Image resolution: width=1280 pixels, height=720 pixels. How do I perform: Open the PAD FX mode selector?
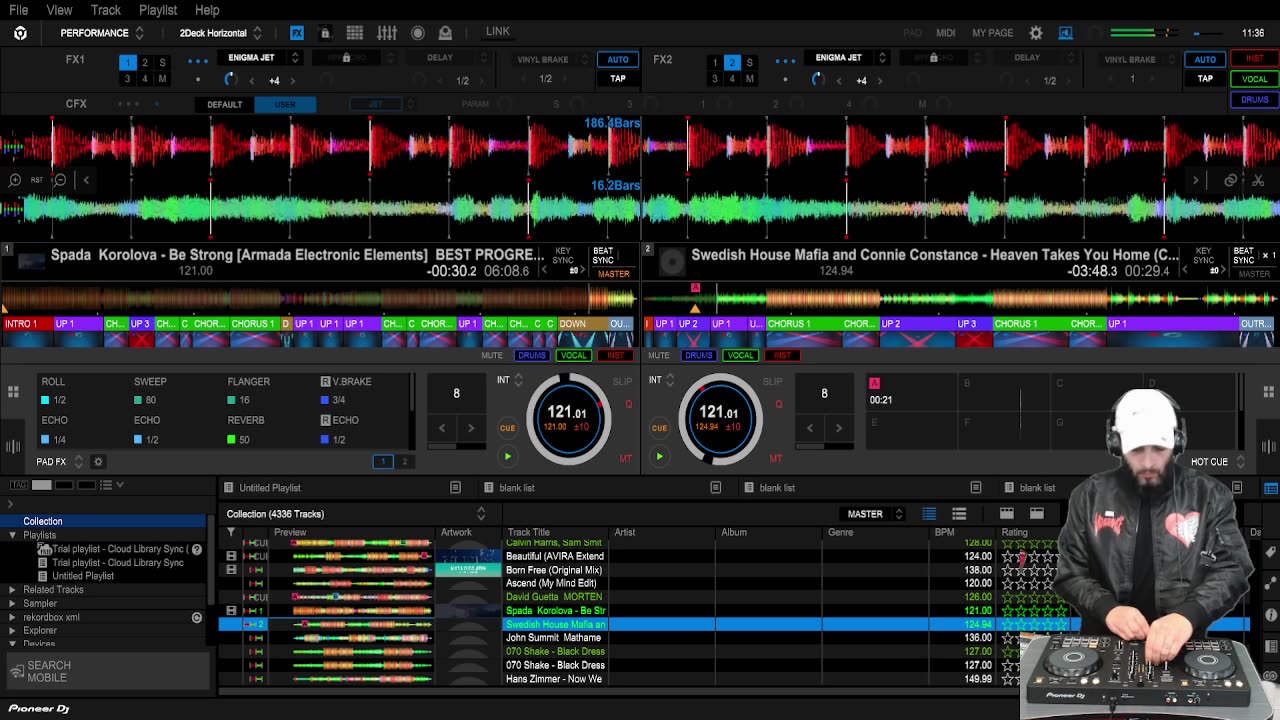(59, 462)
